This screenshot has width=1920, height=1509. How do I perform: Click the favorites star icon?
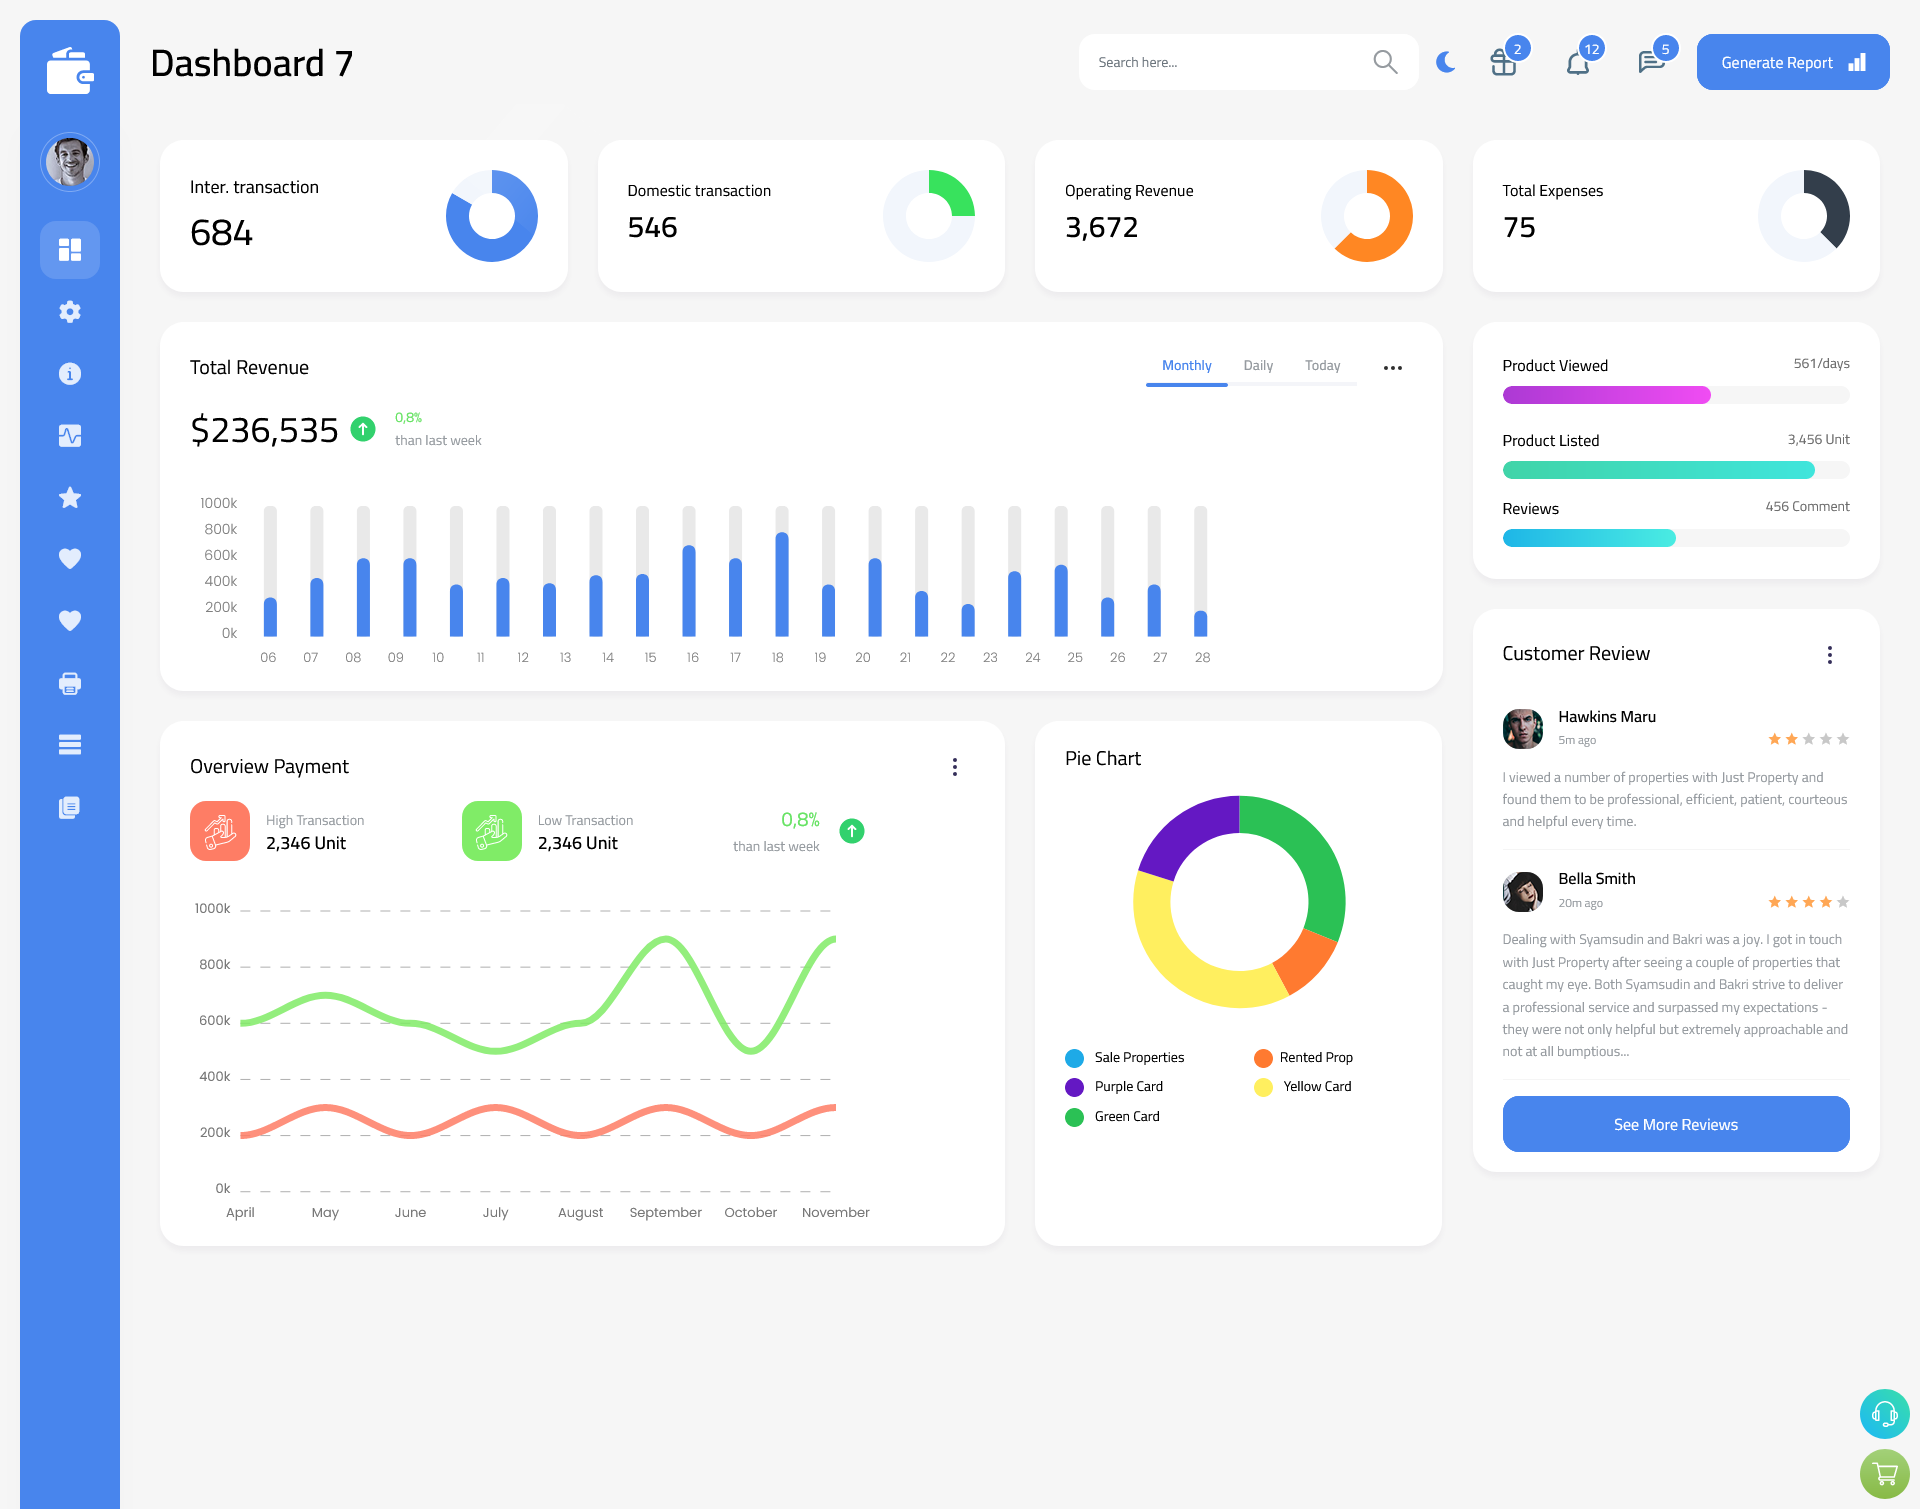70,497
